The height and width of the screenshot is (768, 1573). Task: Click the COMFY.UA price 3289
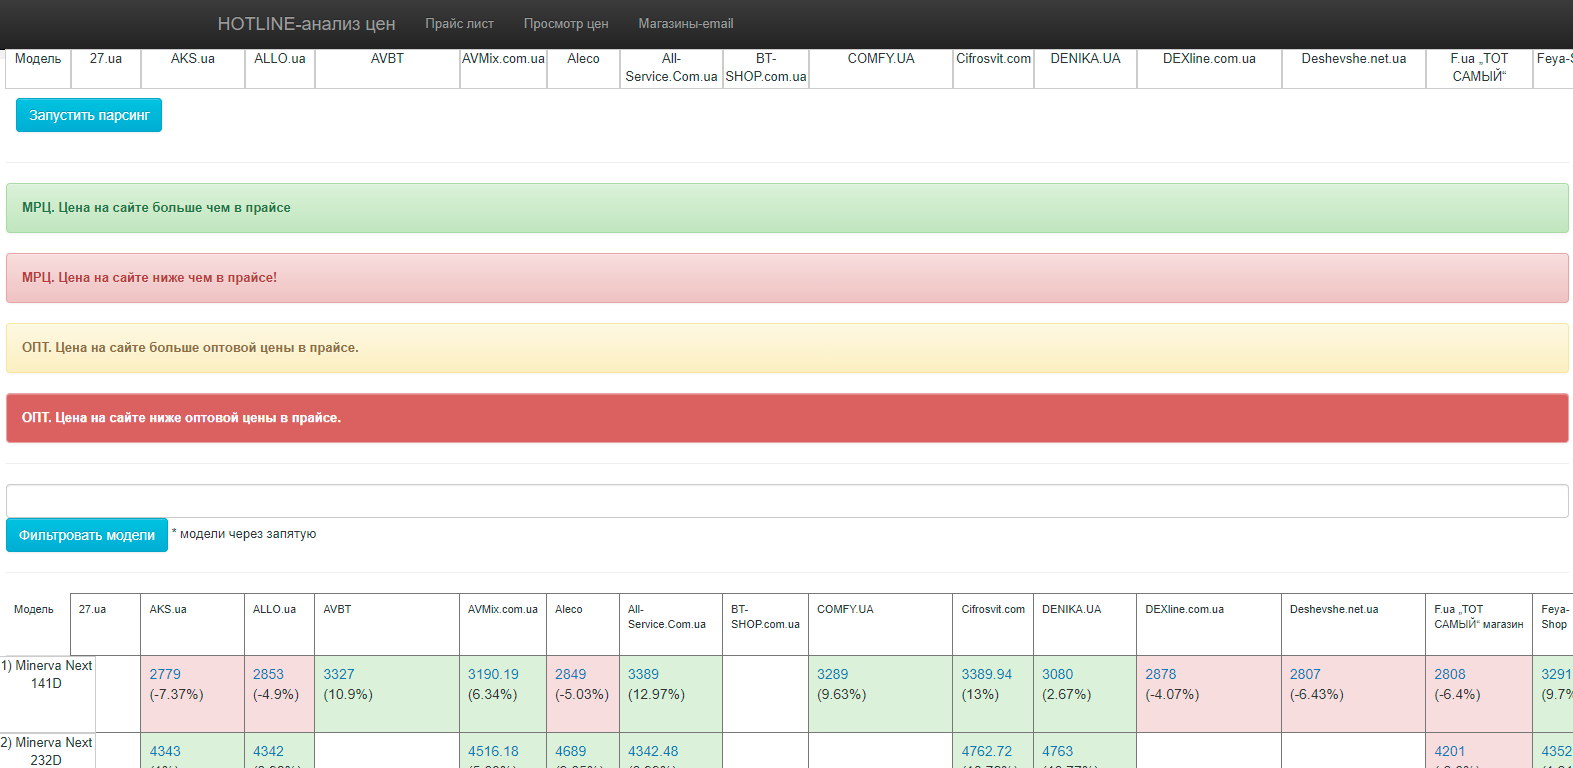click(x=832, y=674)
